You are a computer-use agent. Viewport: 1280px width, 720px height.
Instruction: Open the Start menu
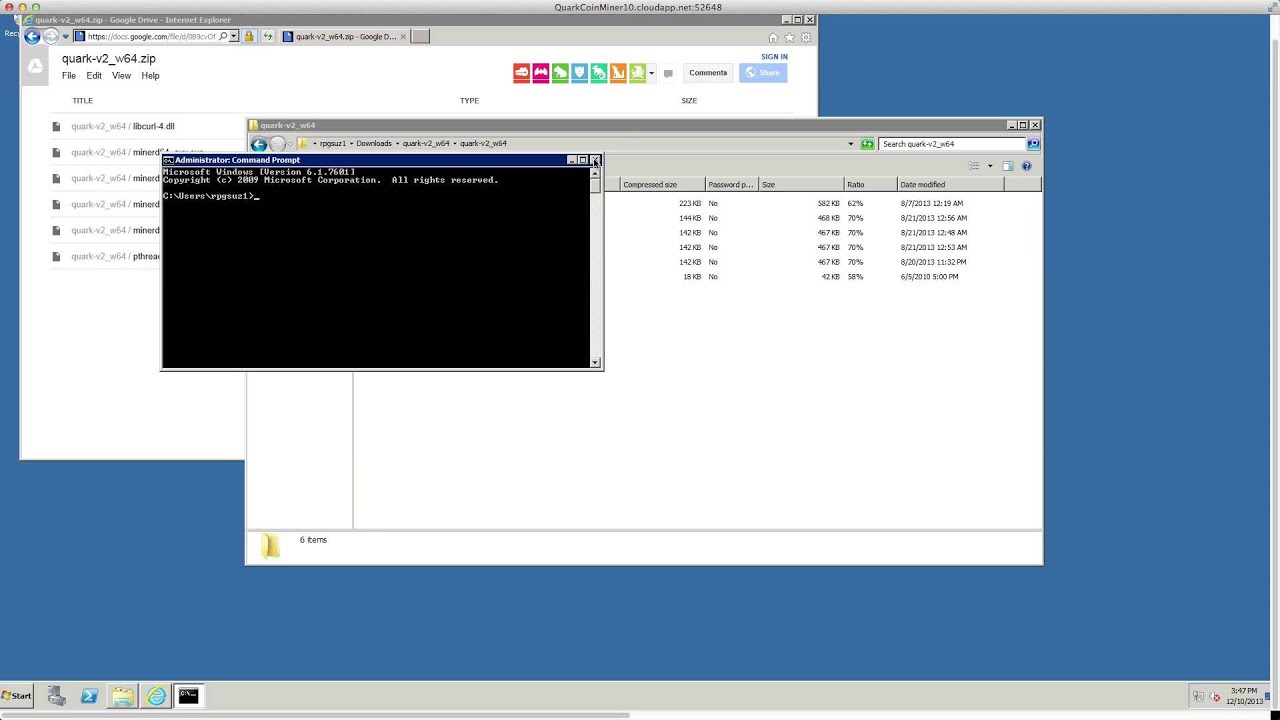click(x=17, y=695)
